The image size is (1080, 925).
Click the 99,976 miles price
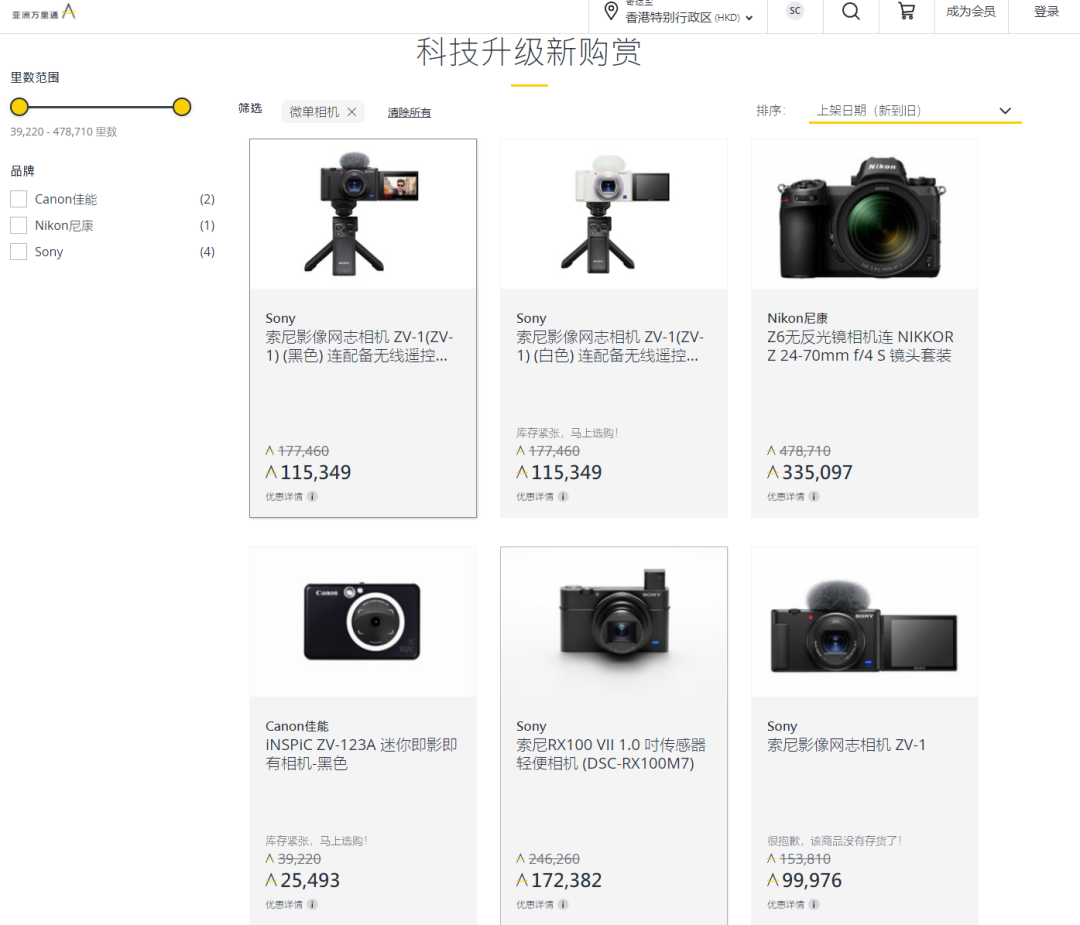click(x=804, y=880)
